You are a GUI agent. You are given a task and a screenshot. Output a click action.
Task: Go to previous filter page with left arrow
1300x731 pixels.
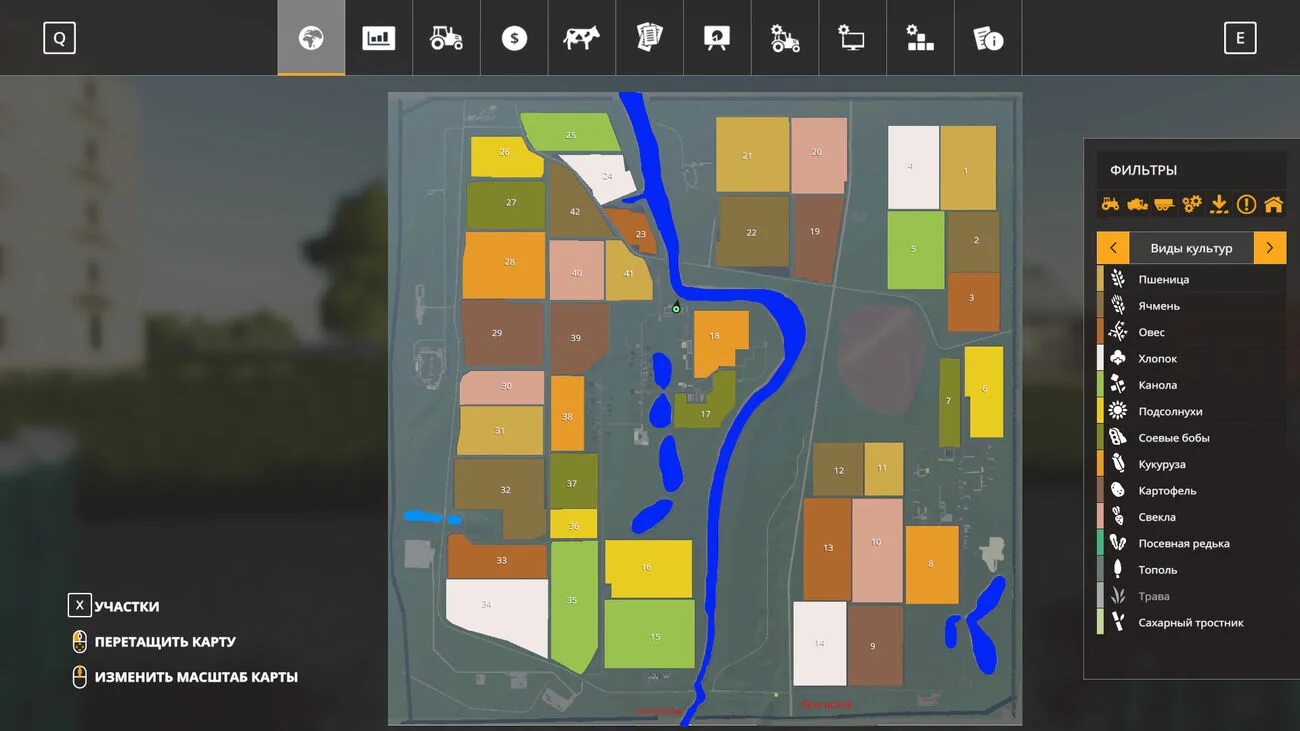click(x=1113, y=248)
